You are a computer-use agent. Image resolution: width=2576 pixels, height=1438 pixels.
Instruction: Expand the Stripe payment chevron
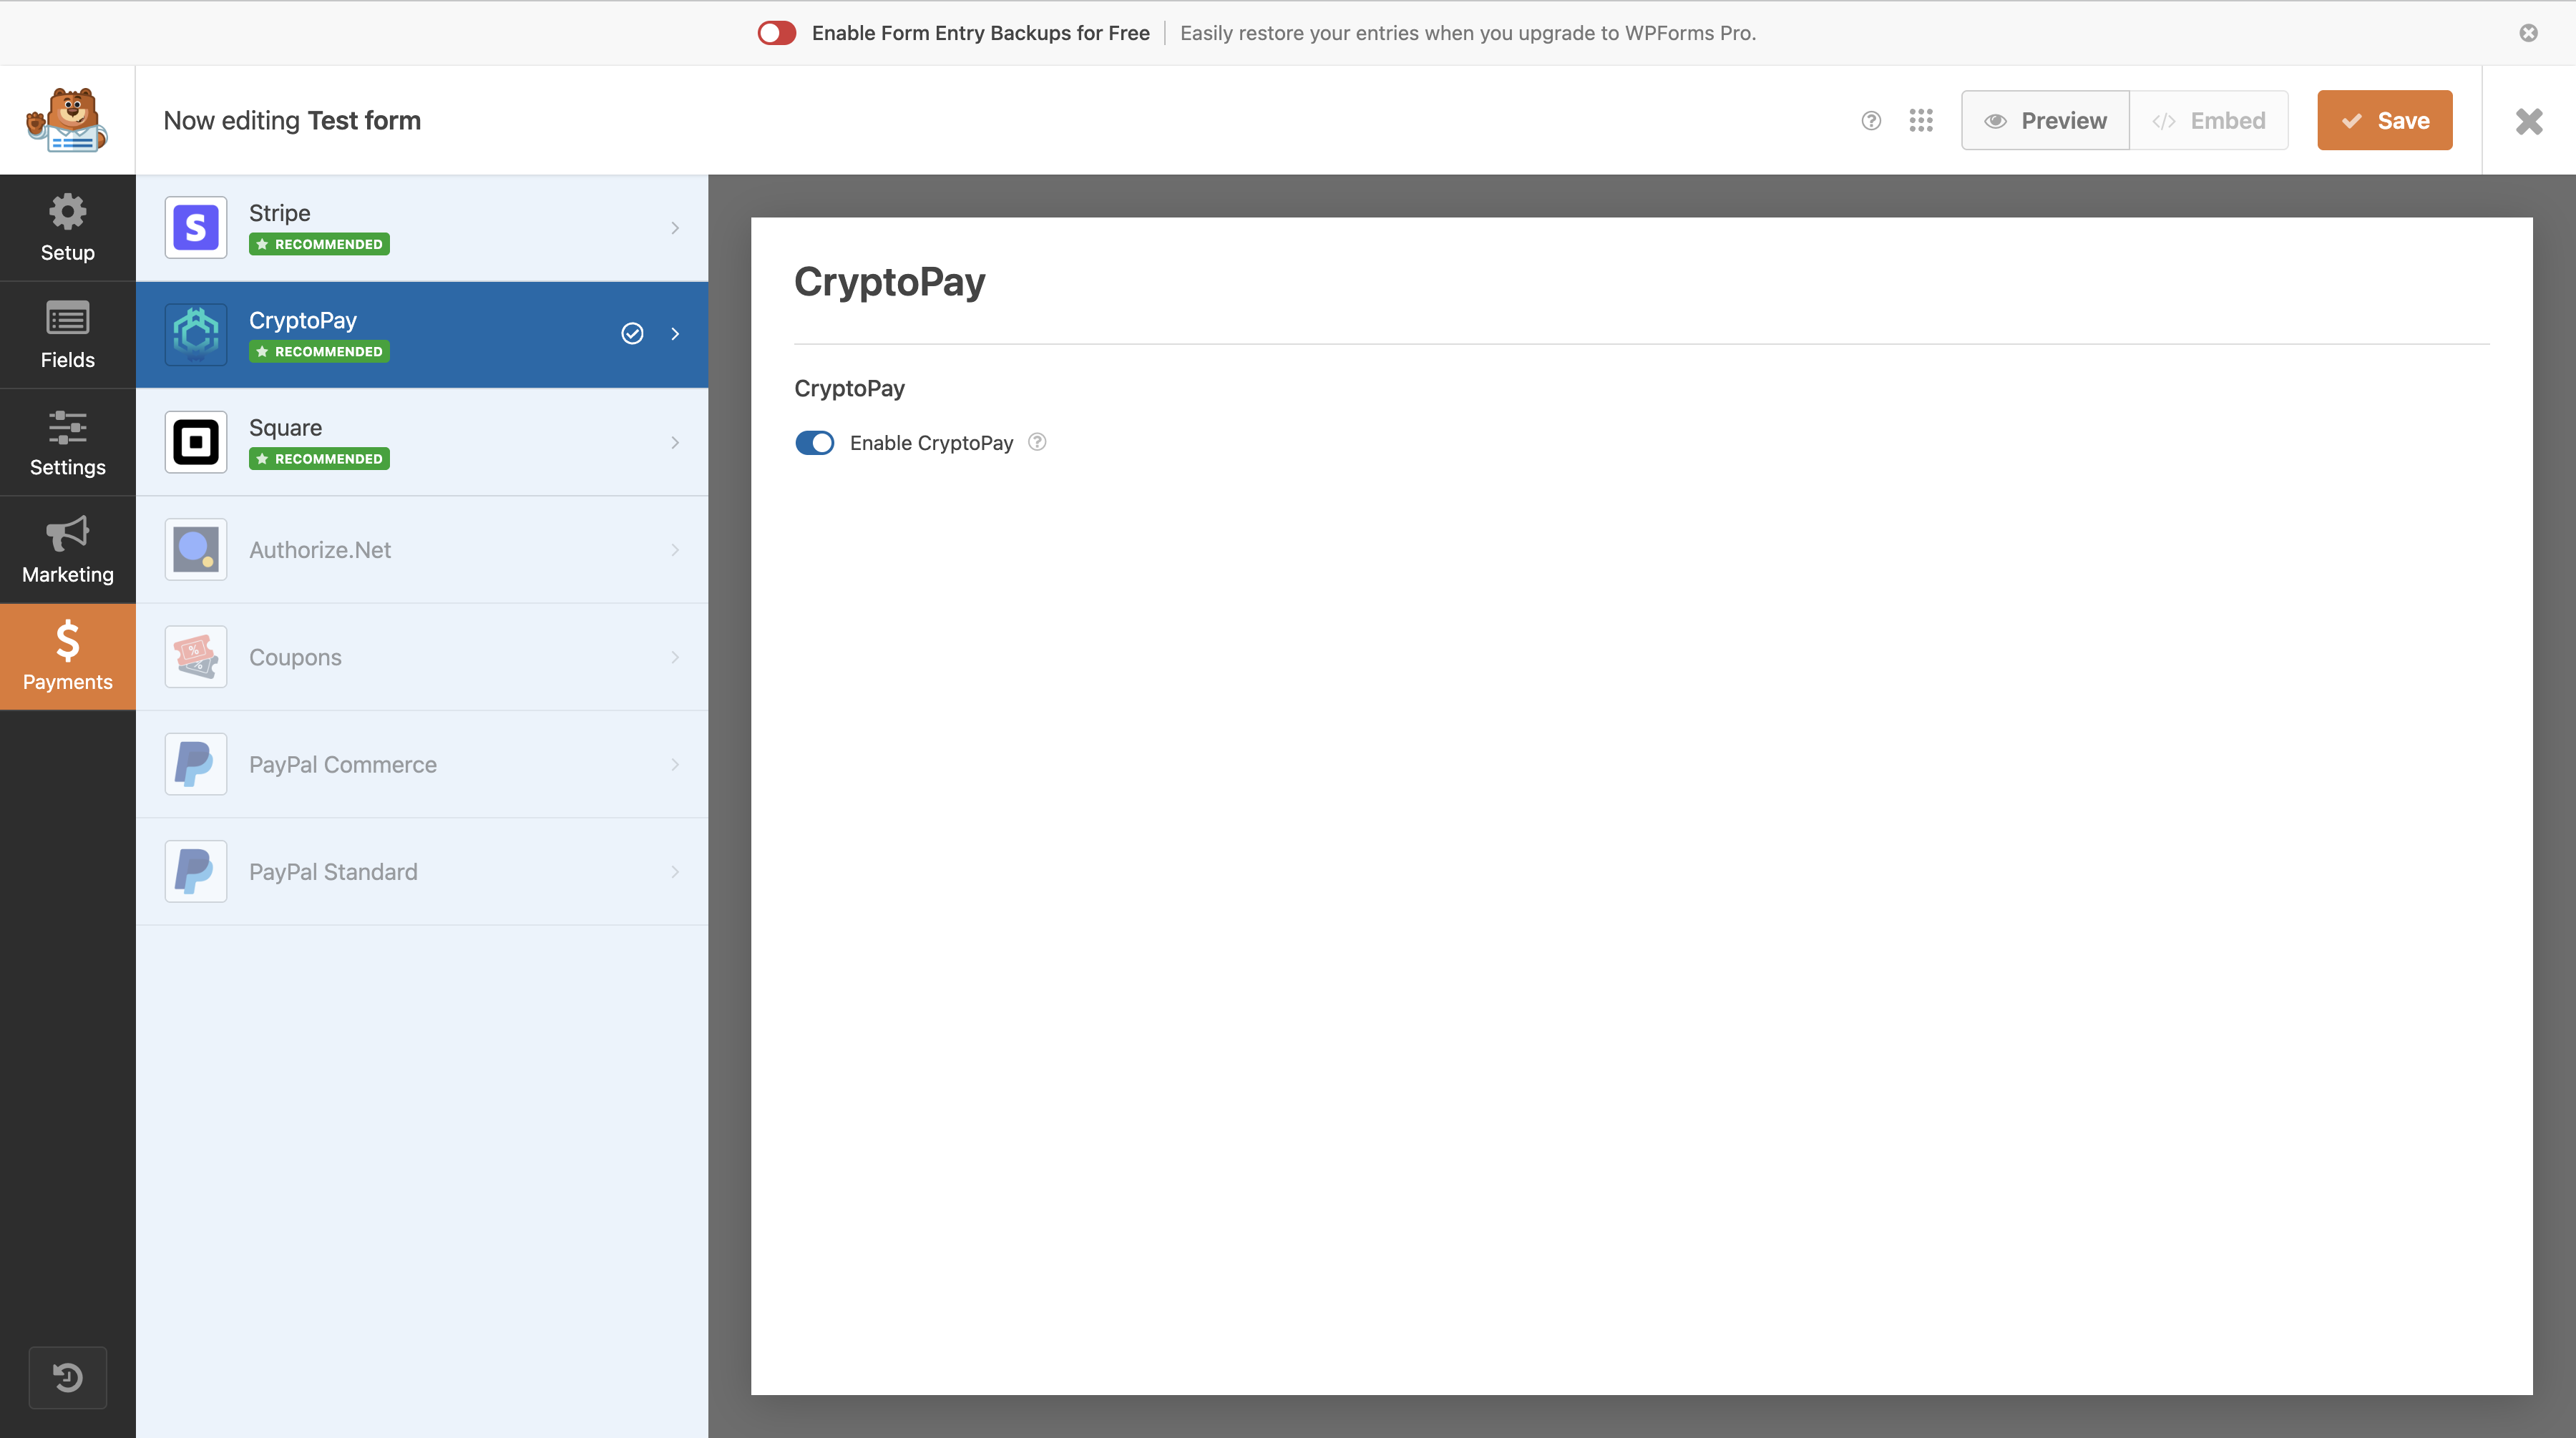pos(675,228)
